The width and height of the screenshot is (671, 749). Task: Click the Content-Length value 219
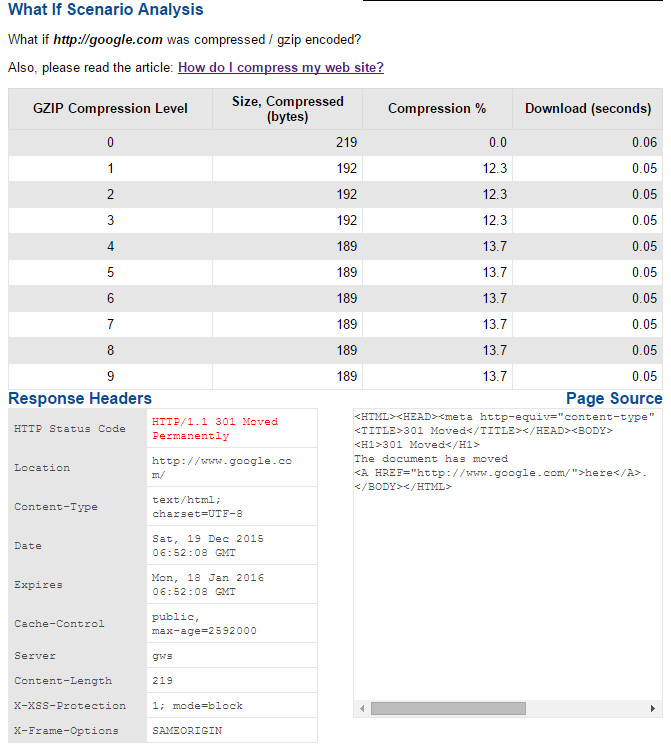pos(162,681)
